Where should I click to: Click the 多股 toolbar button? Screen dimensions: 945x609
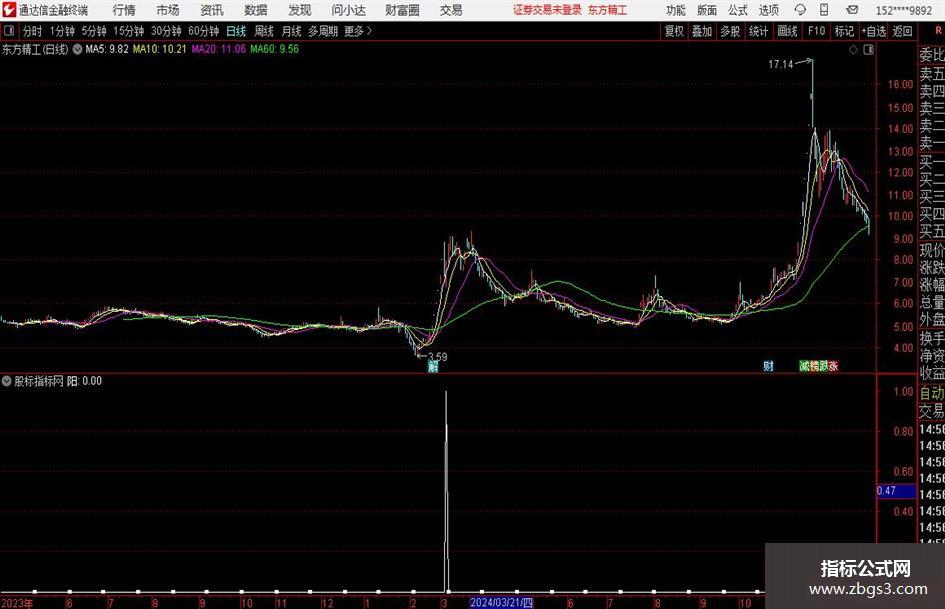(x=730, y=31)
